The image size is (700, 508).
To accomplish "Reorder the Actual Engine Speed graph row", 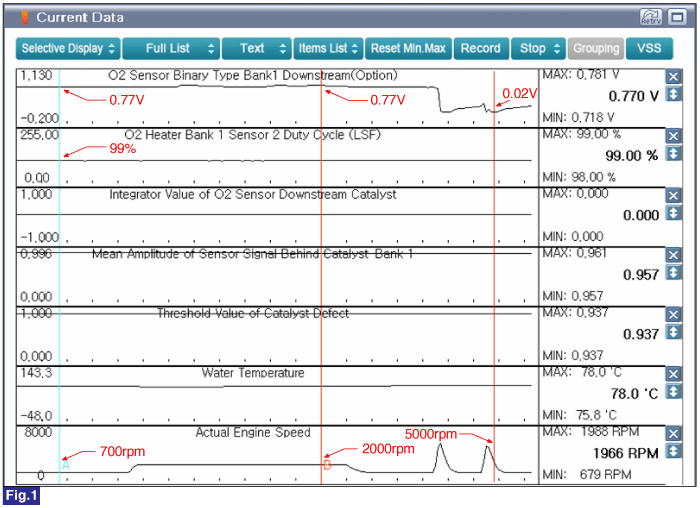I will pos(673,451).
